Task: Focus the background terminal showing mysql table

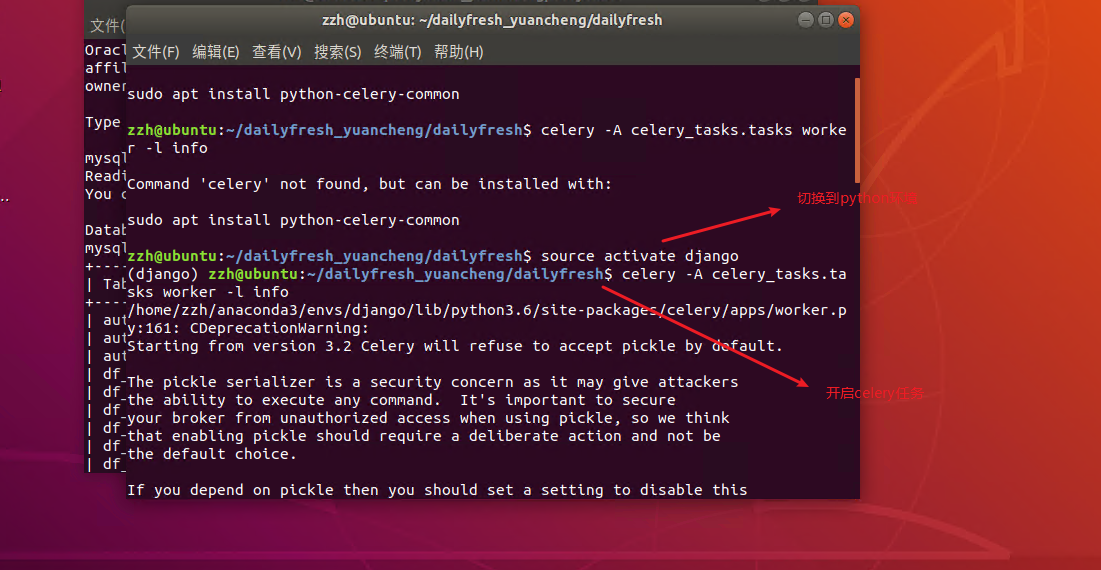Action: tap(104, 300)
